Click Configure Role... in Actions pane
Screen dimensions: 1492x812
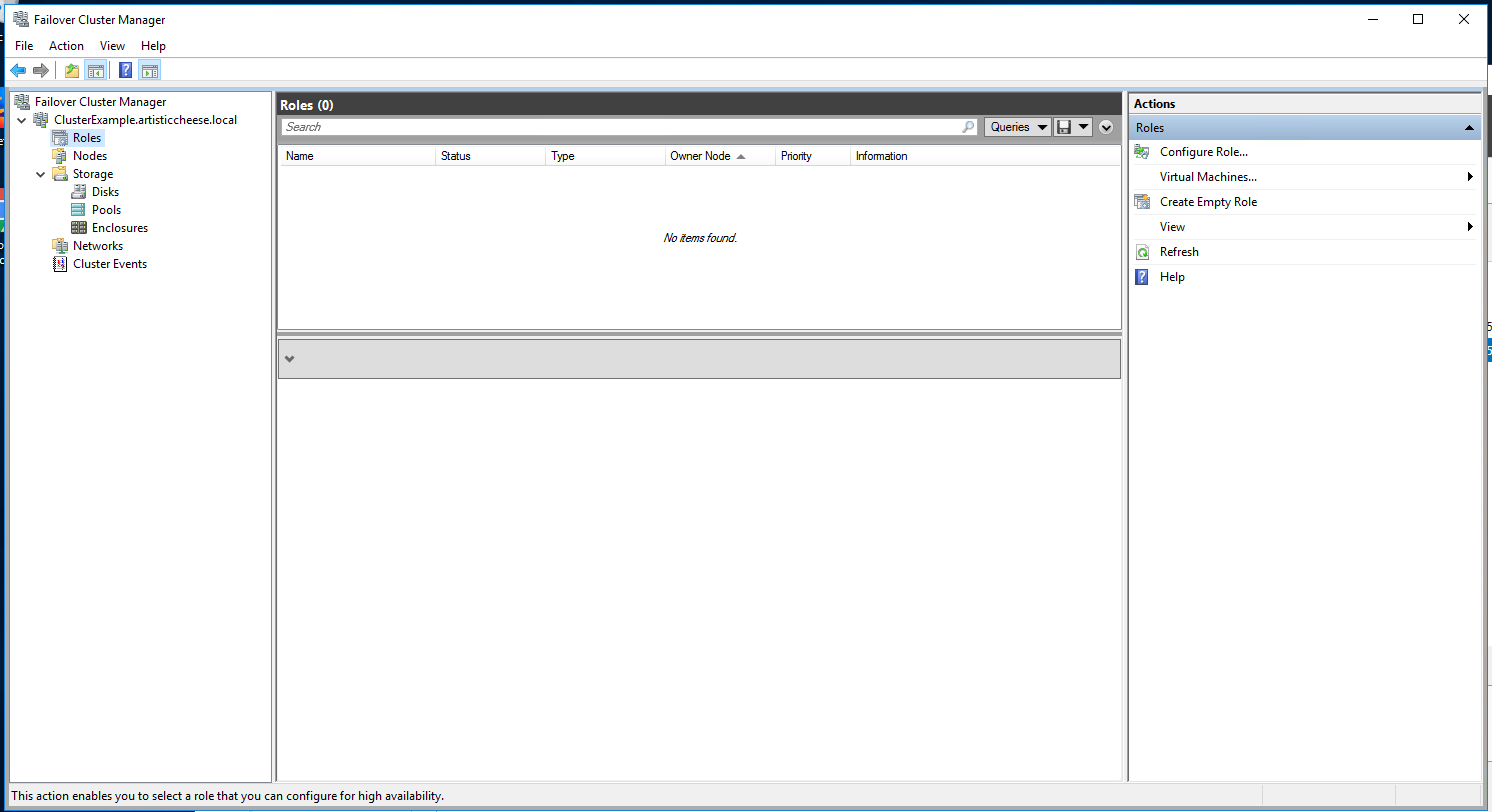(1203, 152)
